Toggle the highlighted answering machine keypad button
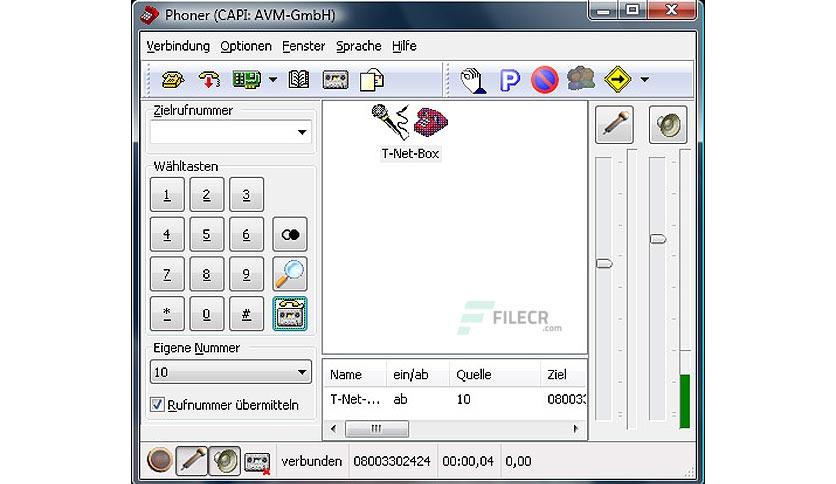836x484 pixels. point(290,314)
